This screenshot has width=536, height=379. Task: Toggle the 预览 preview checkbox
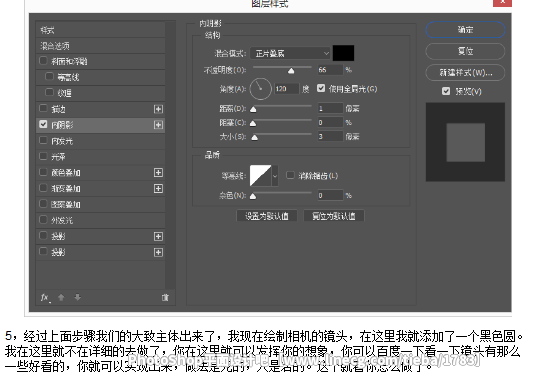point(446,91)
